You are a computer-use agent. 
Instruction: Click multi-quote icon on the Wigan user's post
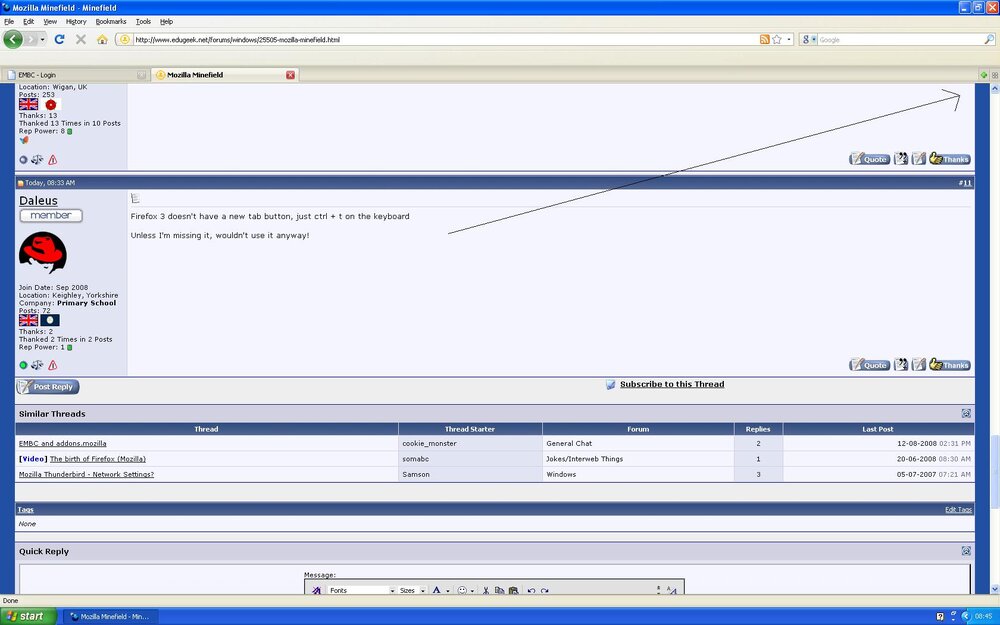click(901, 159)
